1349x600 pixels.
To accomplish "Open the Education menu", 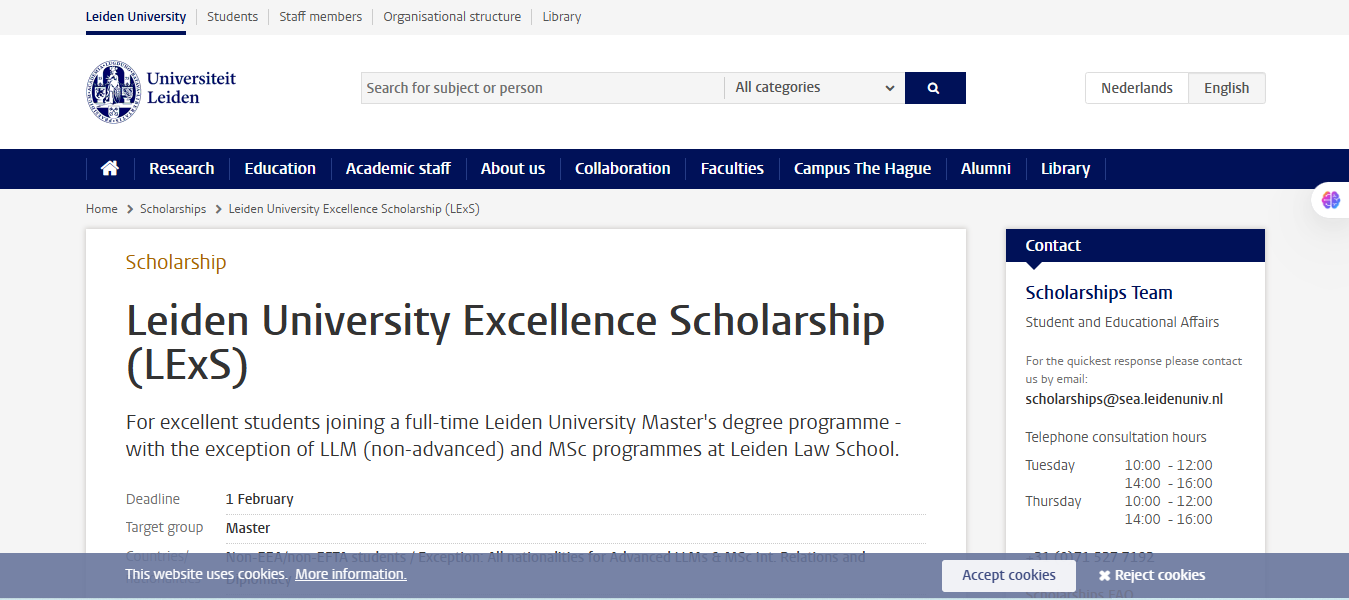I will click(280, 168).
